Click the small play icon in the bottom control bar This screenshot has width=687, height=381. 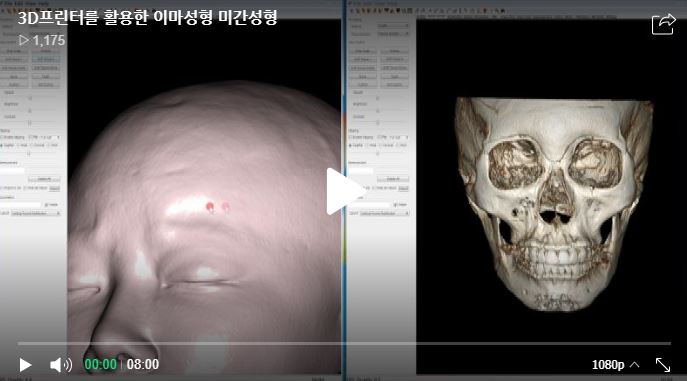pos(25,365)
